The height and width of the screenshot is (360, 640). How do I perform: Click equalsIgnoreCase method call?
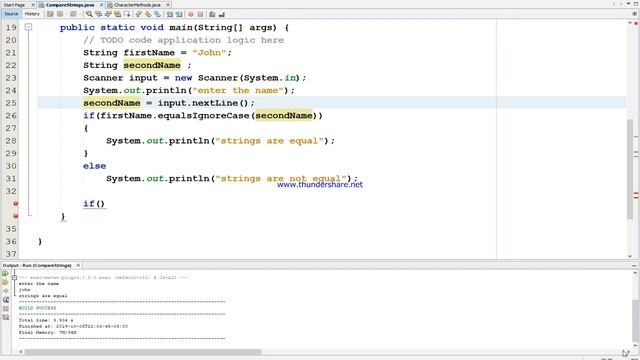203,116
